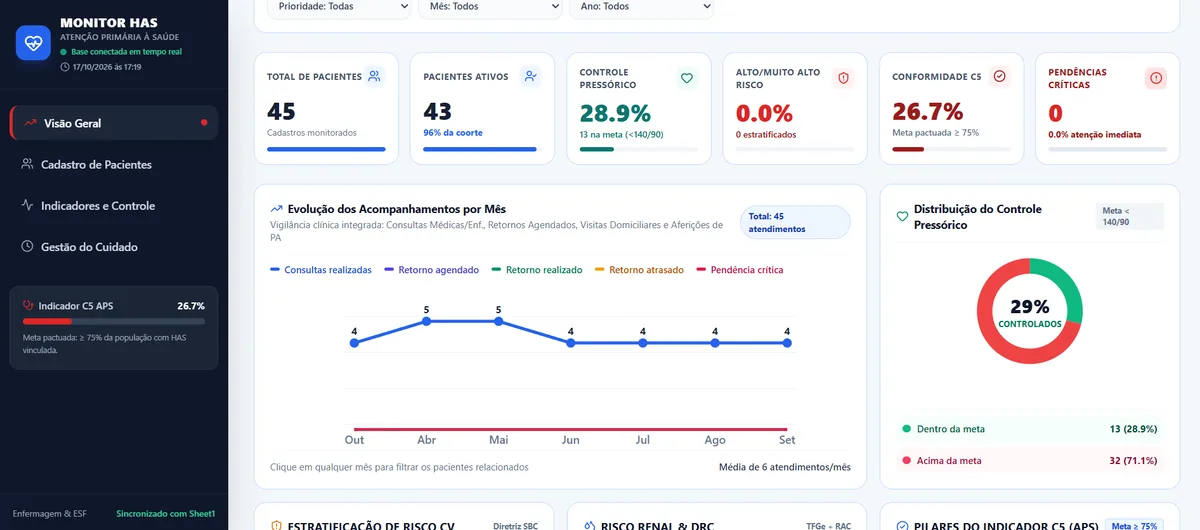The width and height of the screenshot is (1200, 530).
Task: Open Indicadores e Controle section
Action: point(114,205)
